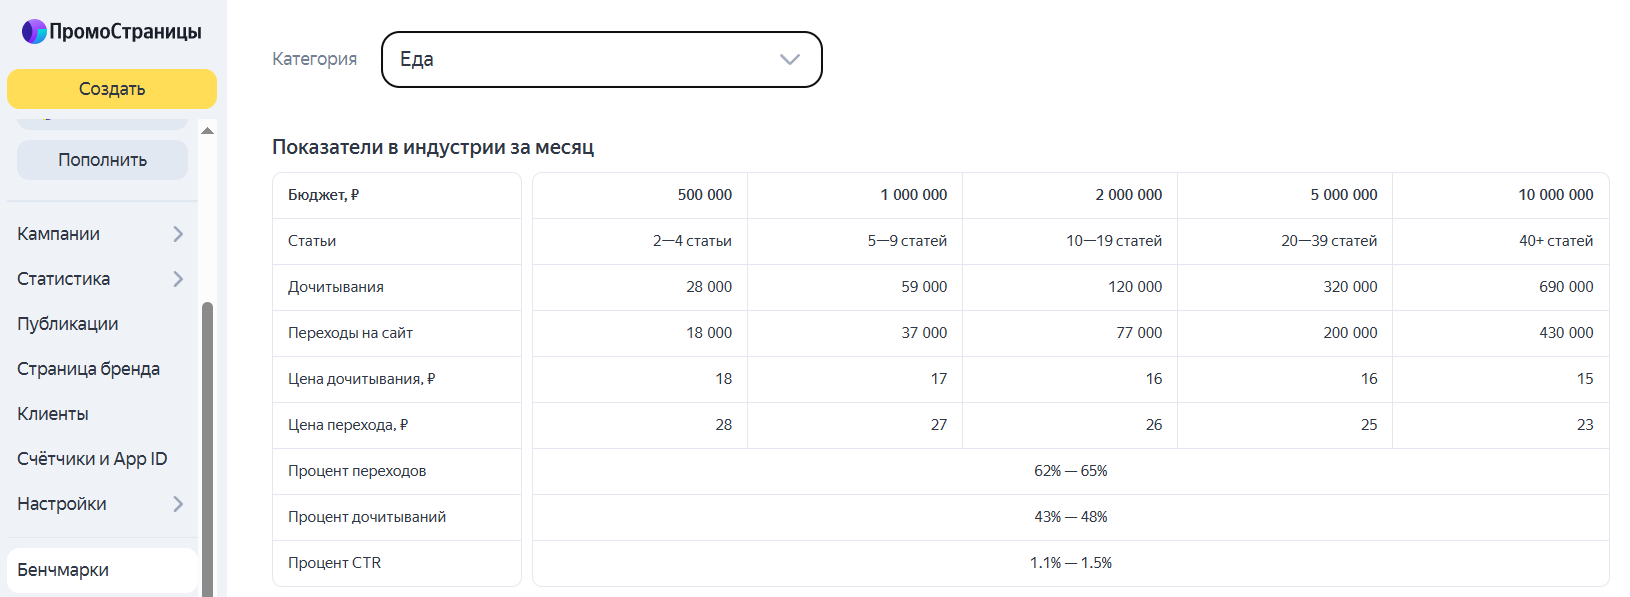Select the Бенчмарки menu item

click(63, 570)
